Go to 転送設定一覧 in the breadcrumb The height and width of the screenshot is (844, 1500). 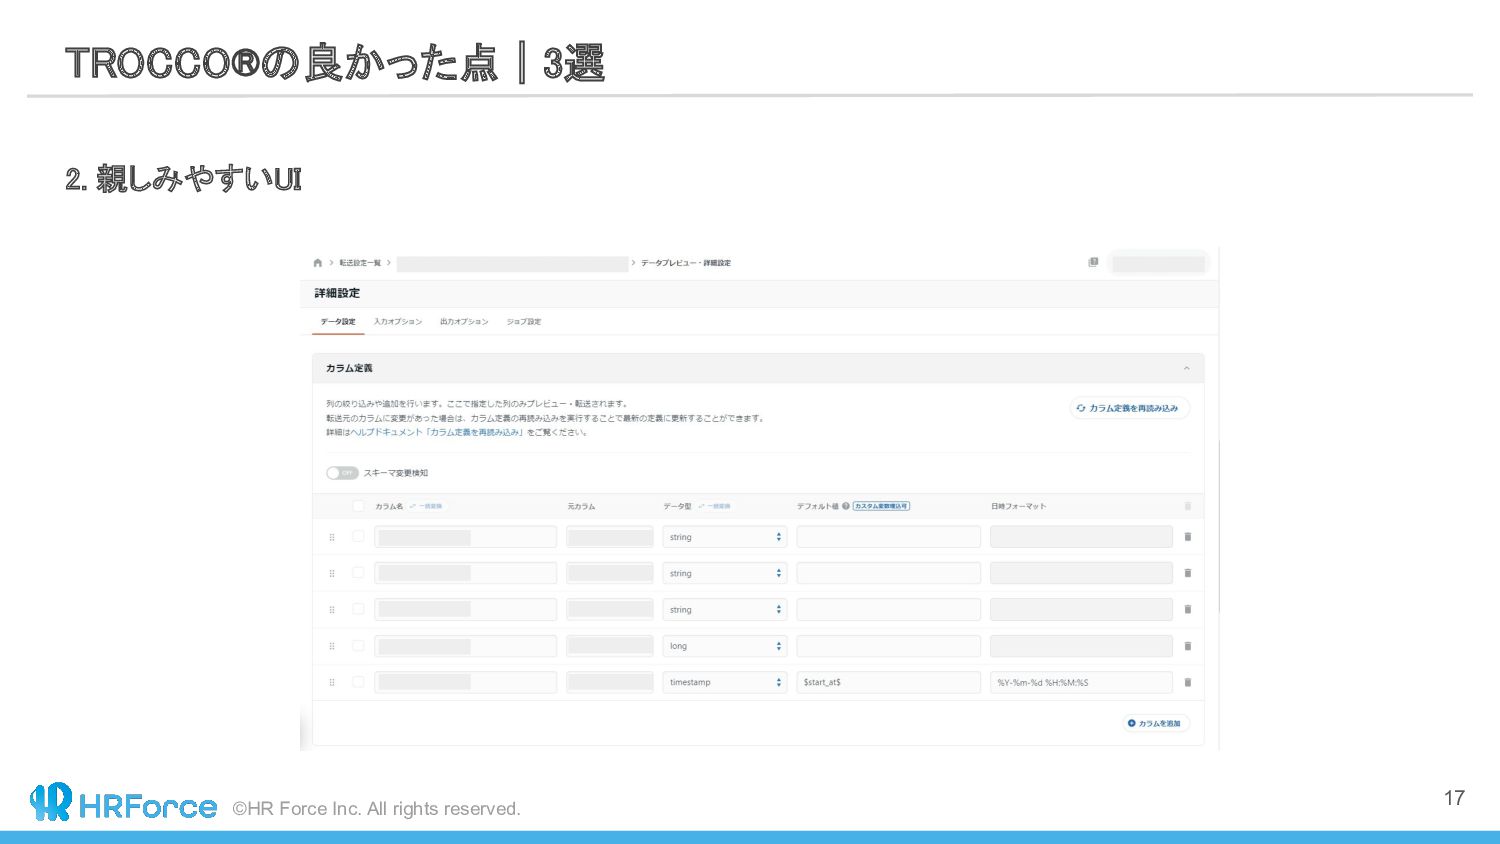(x=360, y=263)
